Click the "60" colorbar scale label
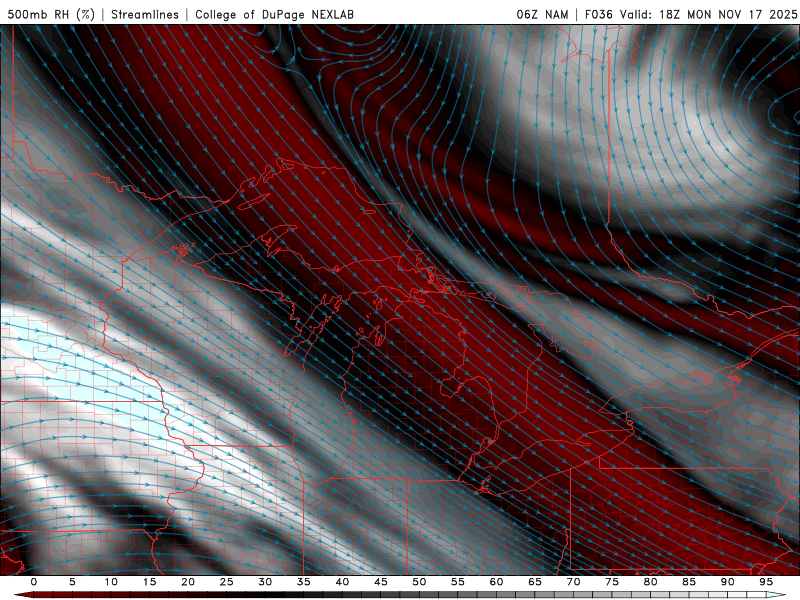This screenshot has width=800, height=600. tap(496, 582)
